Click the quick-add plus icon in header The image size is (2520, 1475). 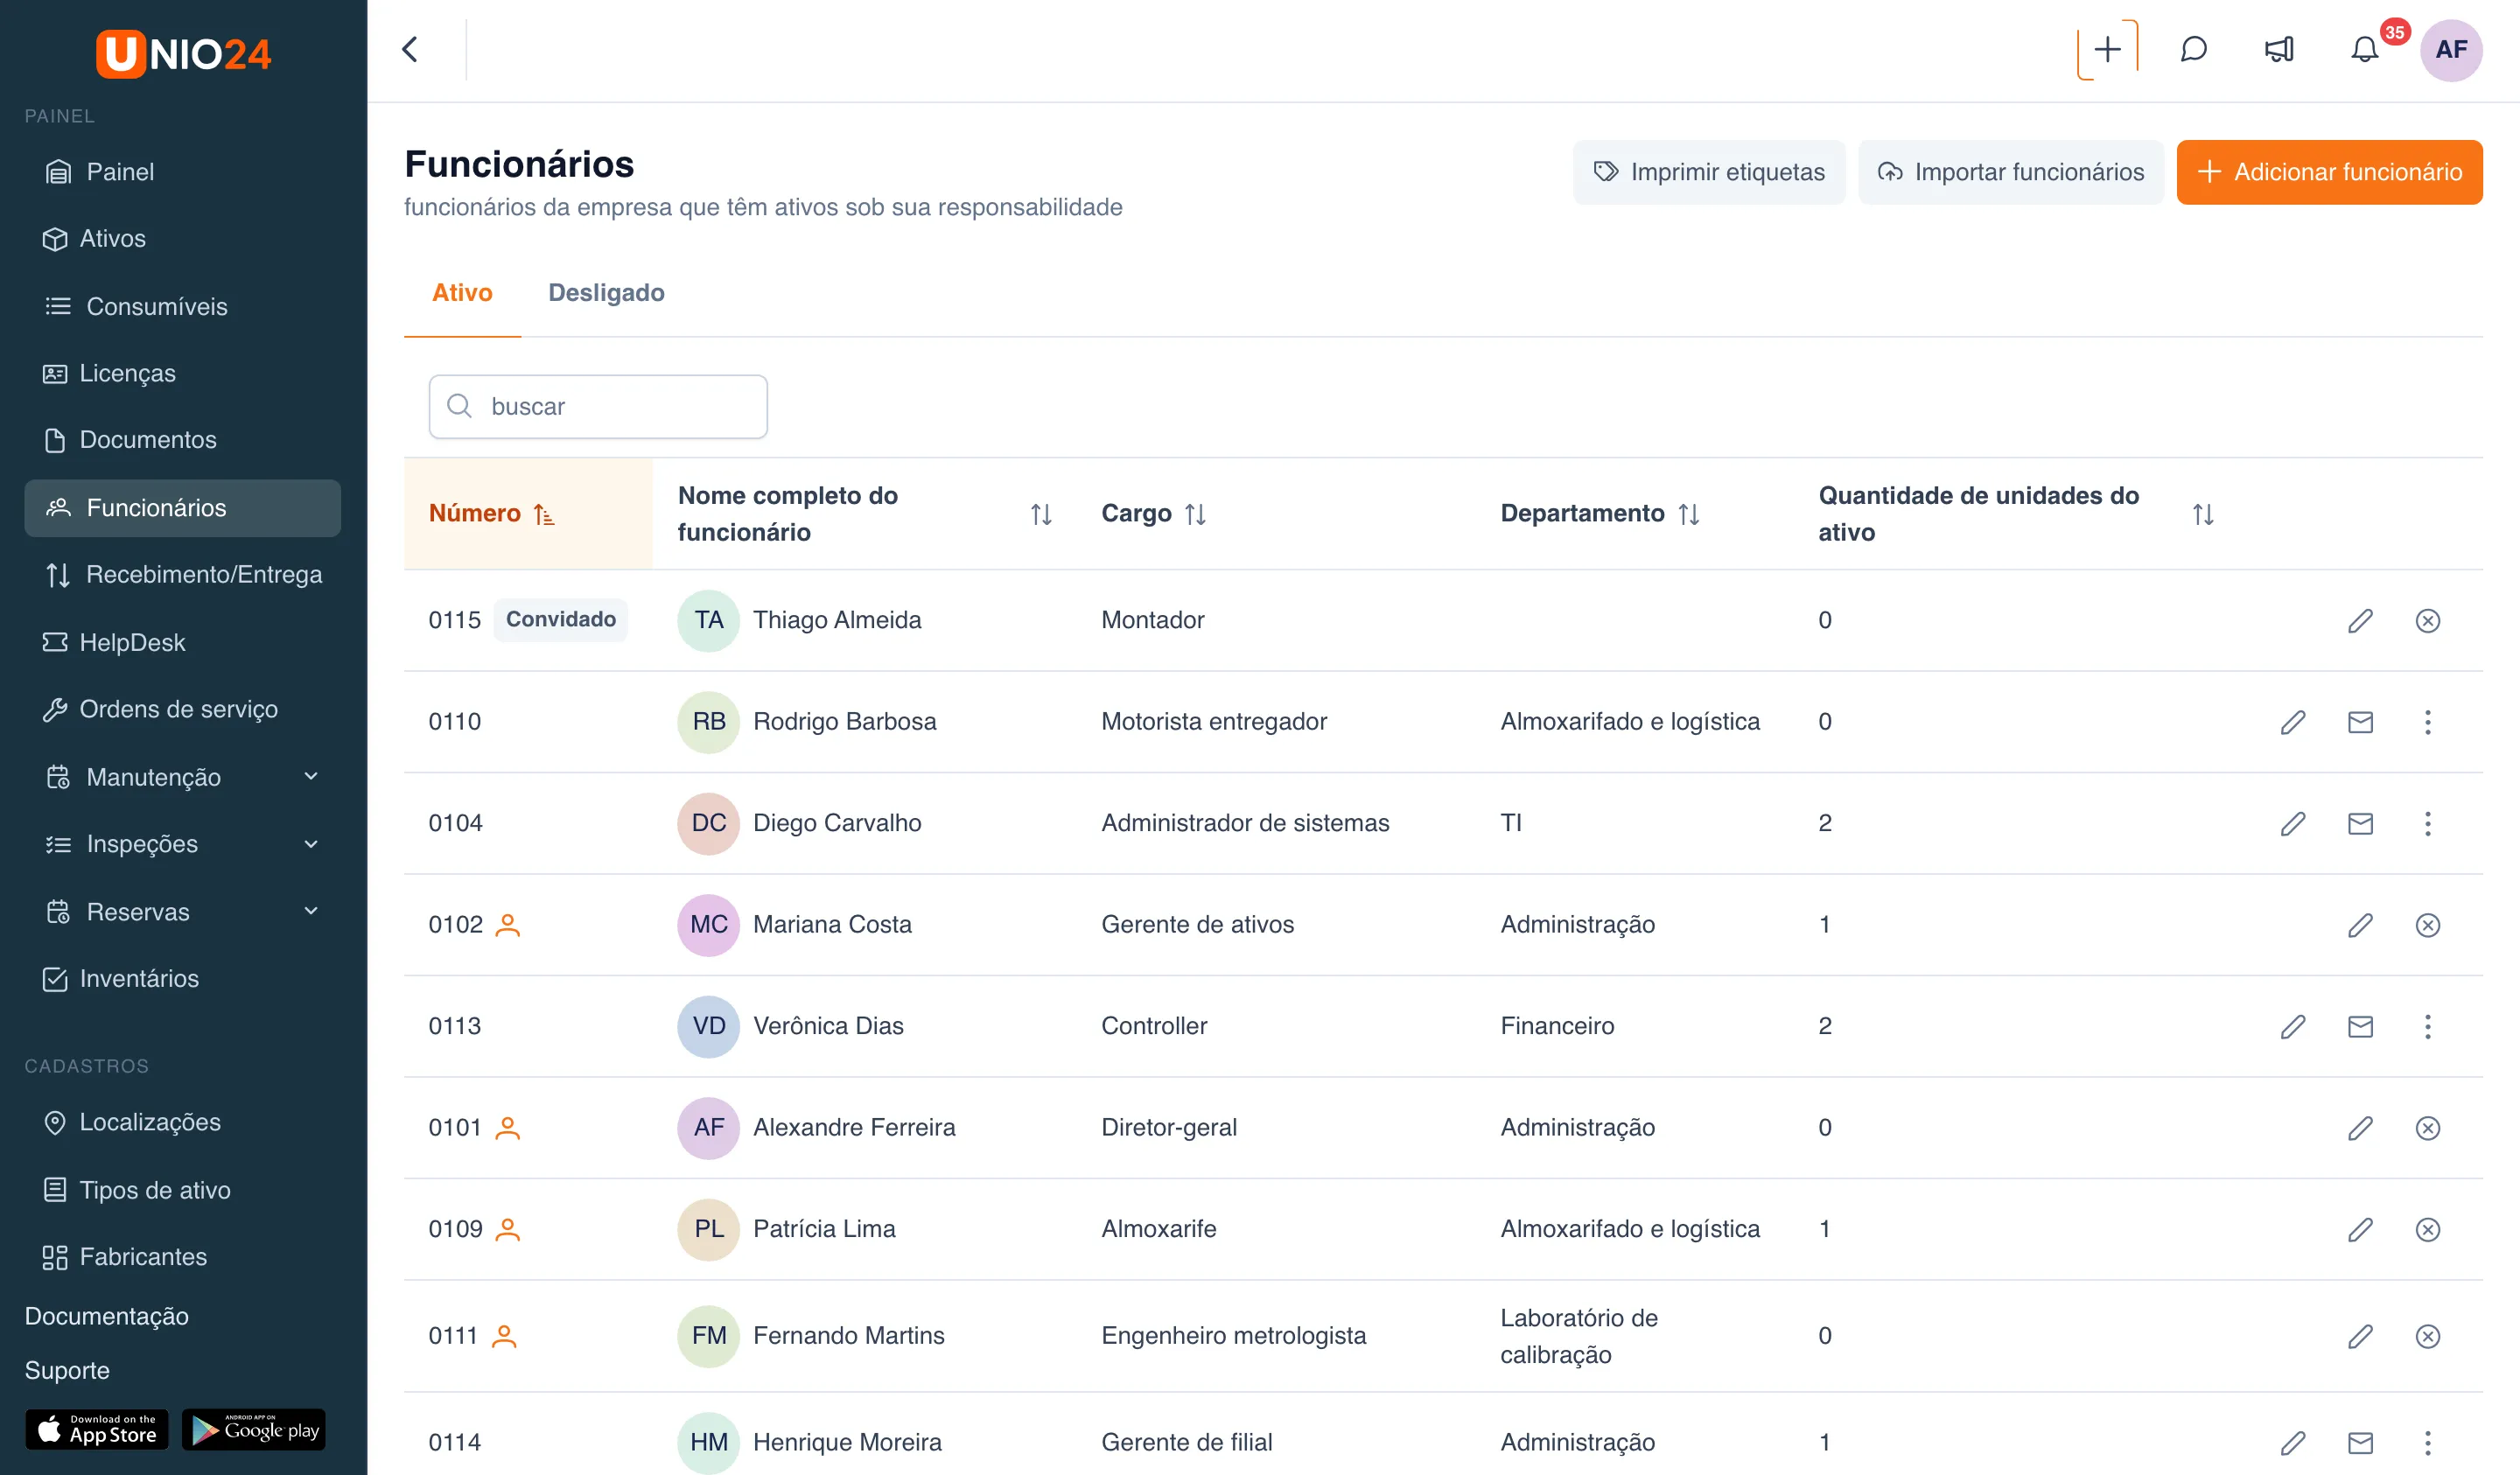click(x=2107, y=49)
